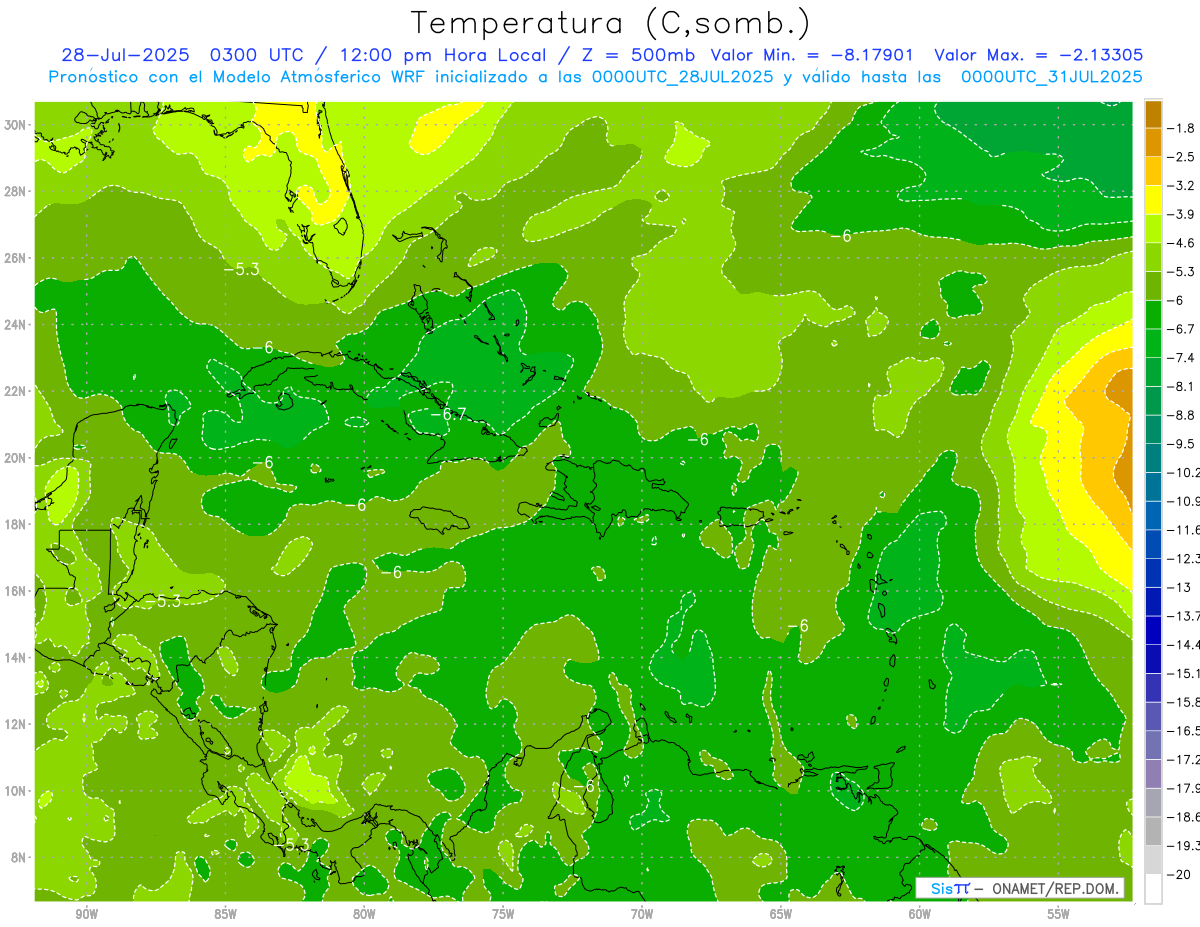The height and width of the screenshot is (927, 1200).
Task: Click the '75W' longitude axis label
Action: pos(503,915)
